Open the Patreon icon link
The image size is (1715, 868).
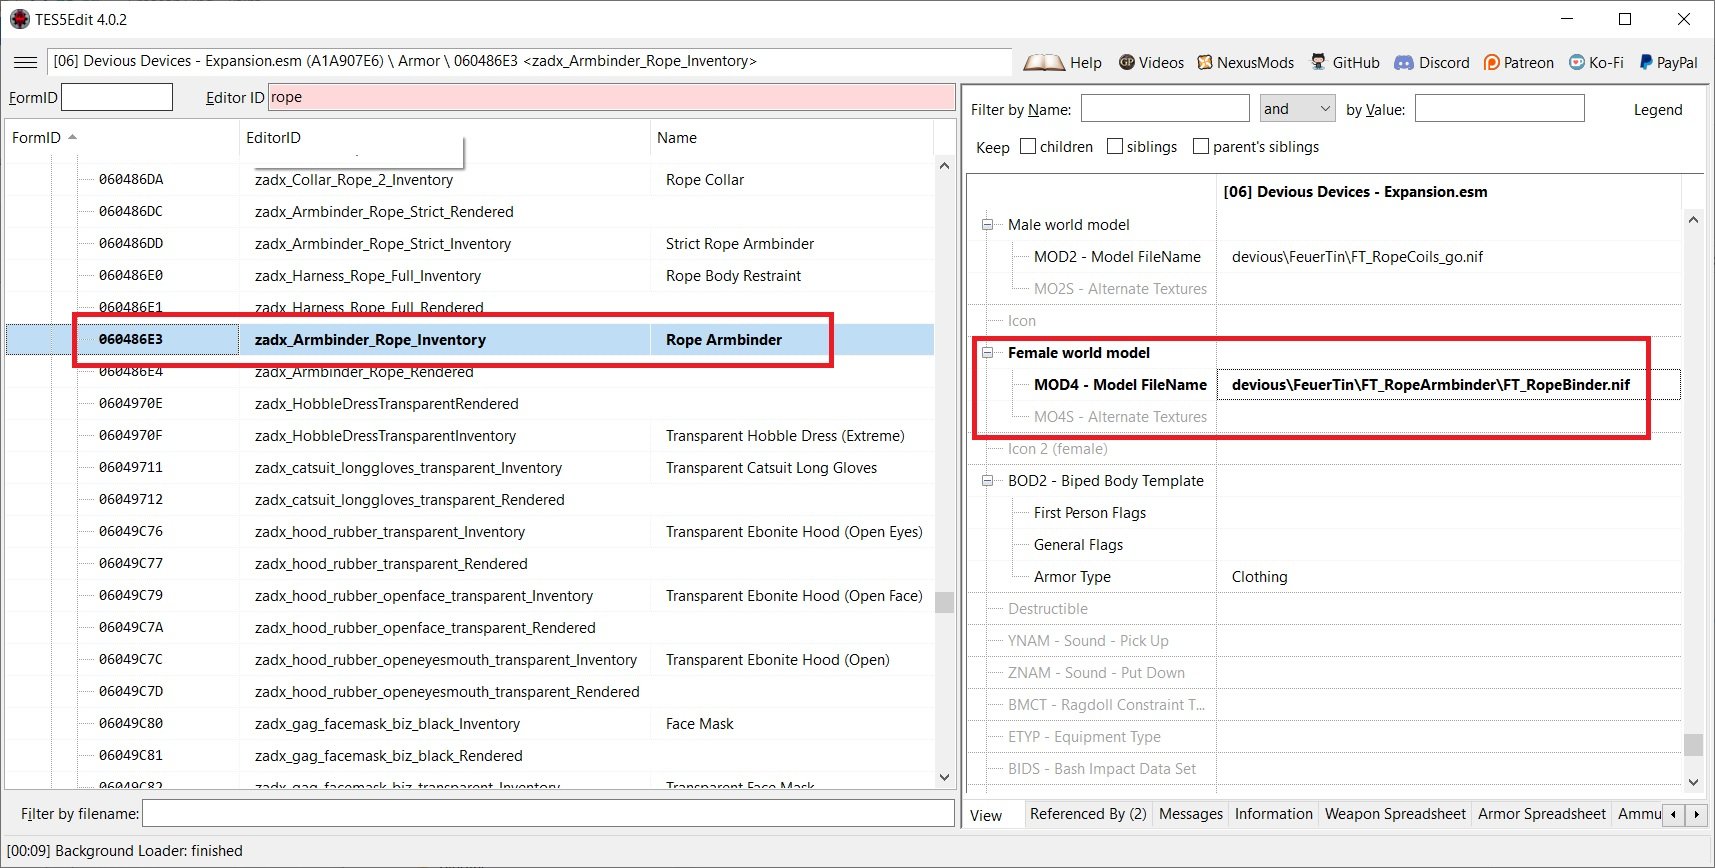coord(1492,62)
